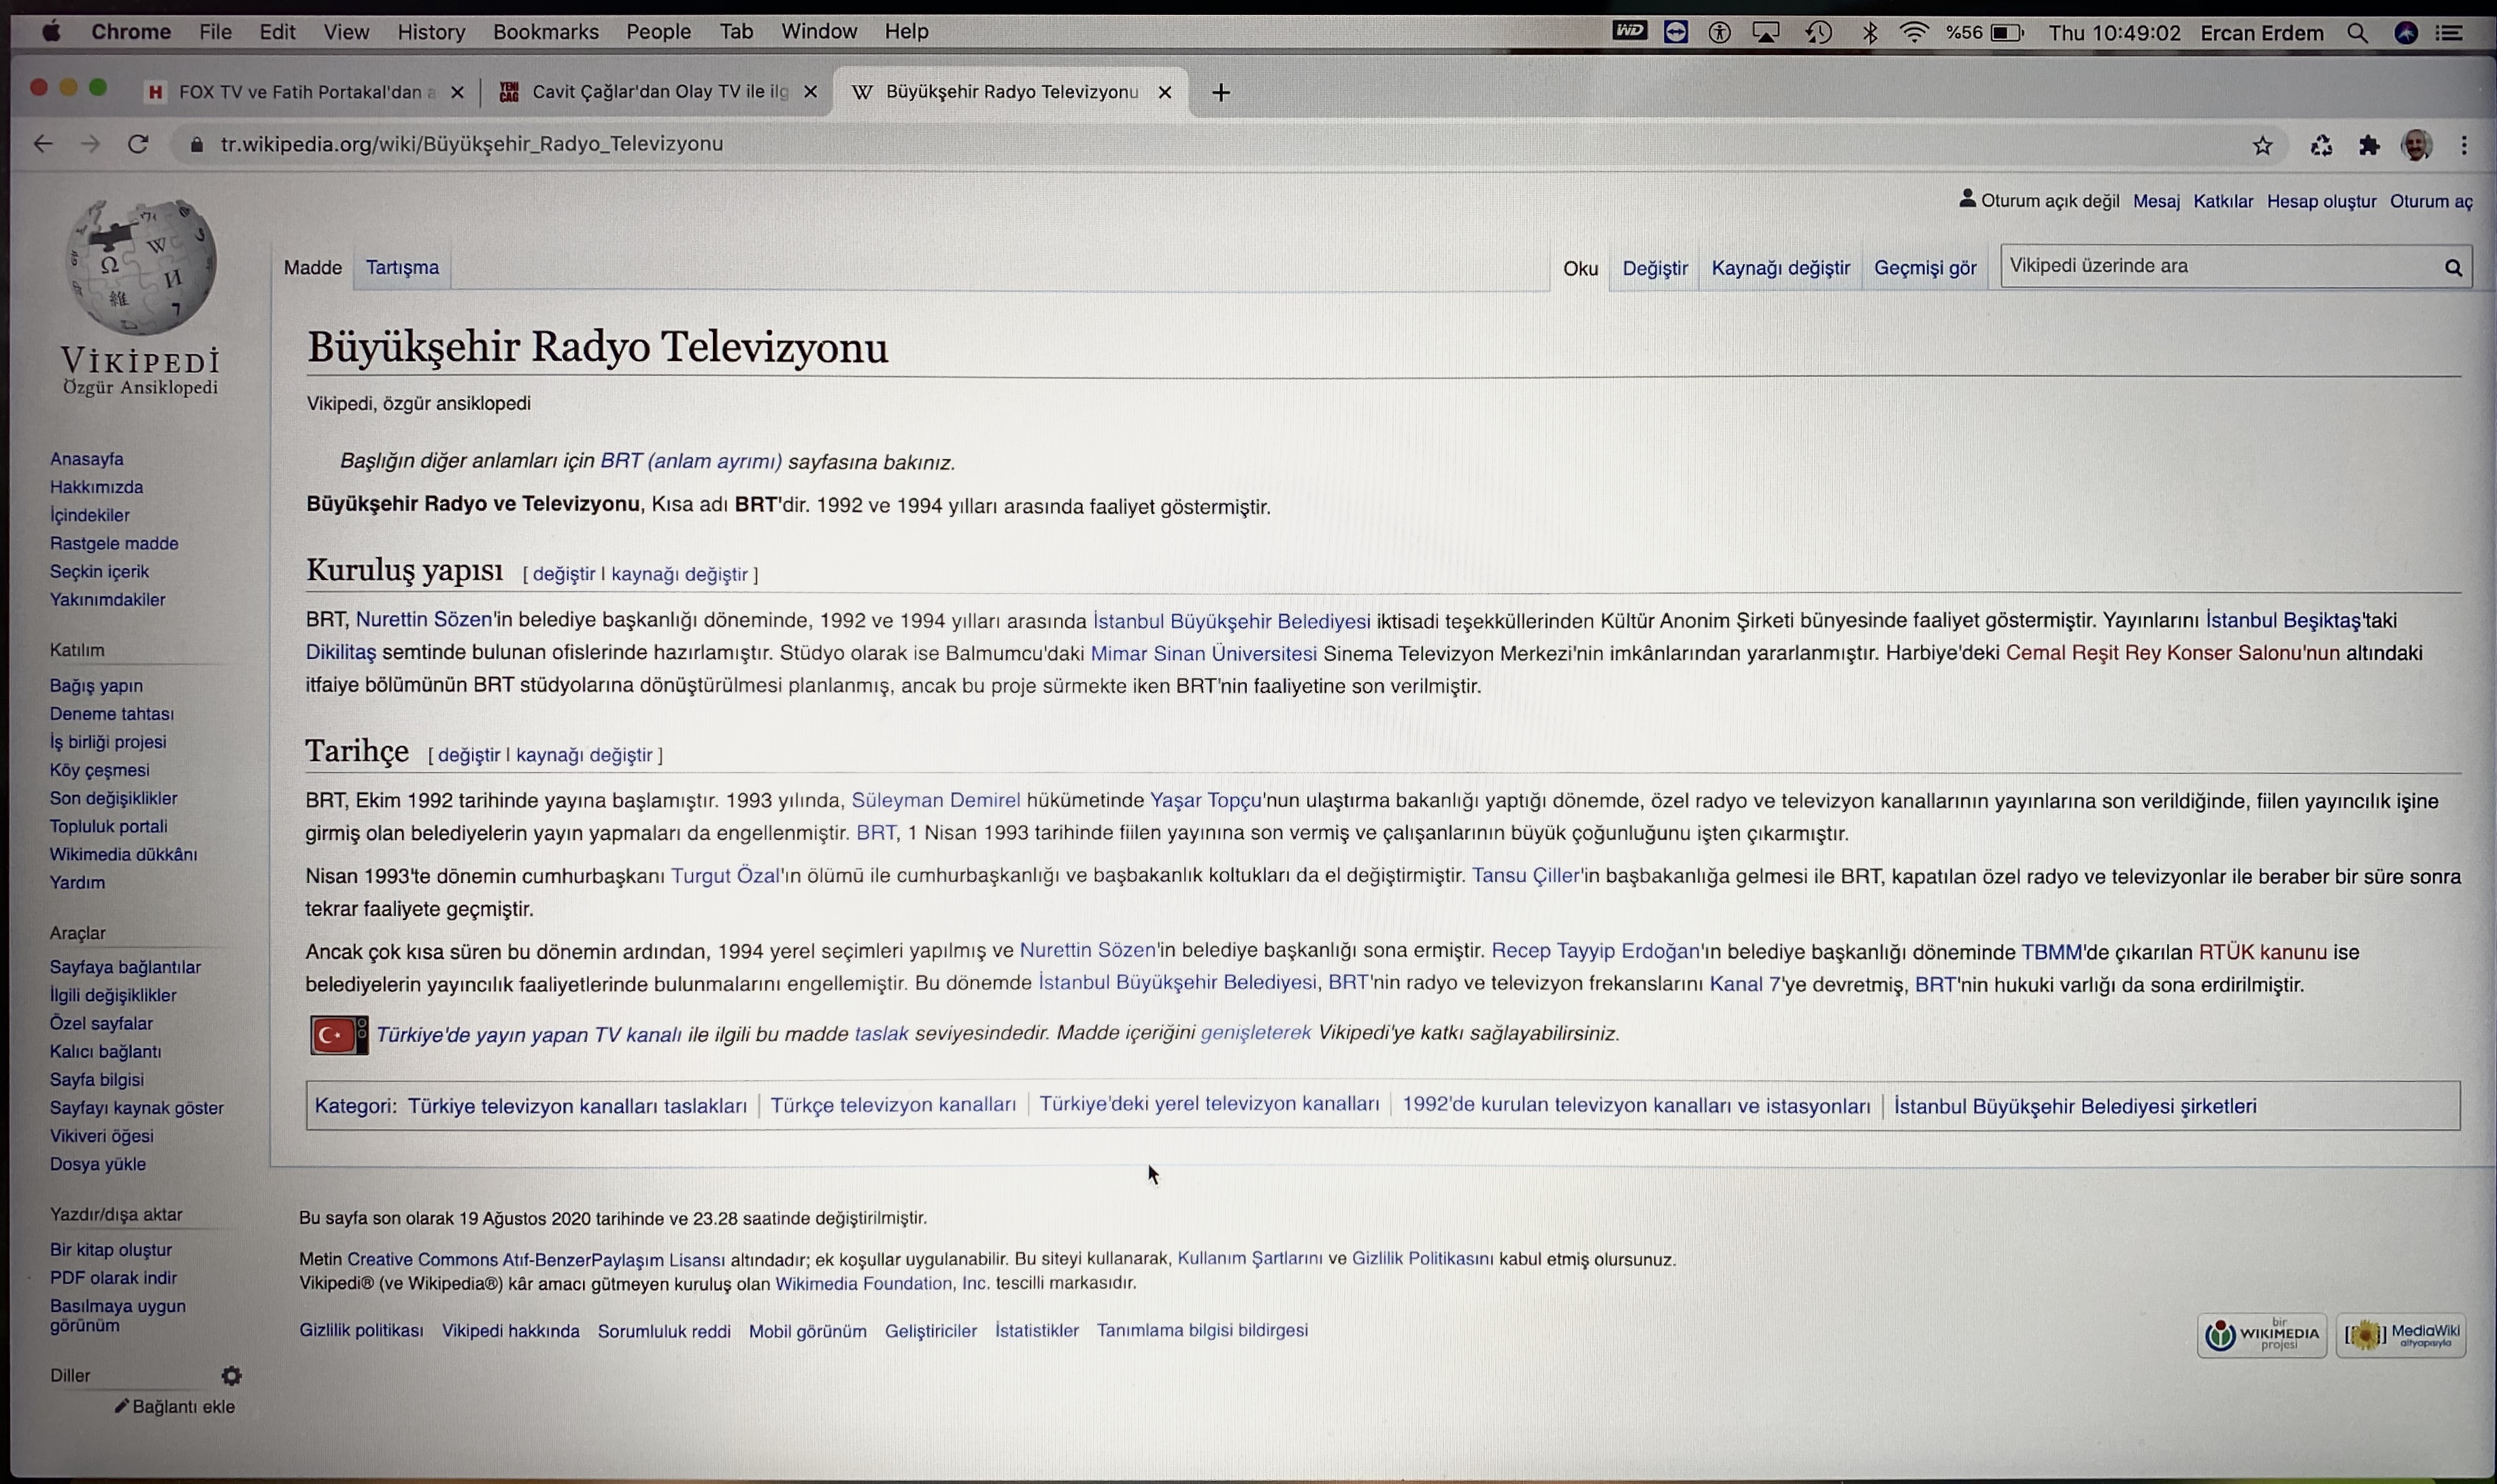This screenshot has height=1484, width=2497.
Task: Click the browser forward arrow
Action: 90,144
